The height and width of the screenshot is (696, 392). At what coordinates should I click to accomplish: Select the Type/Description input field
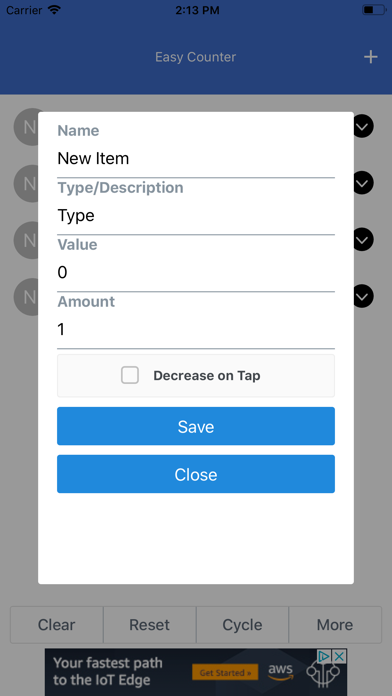(x=196, y=216)
